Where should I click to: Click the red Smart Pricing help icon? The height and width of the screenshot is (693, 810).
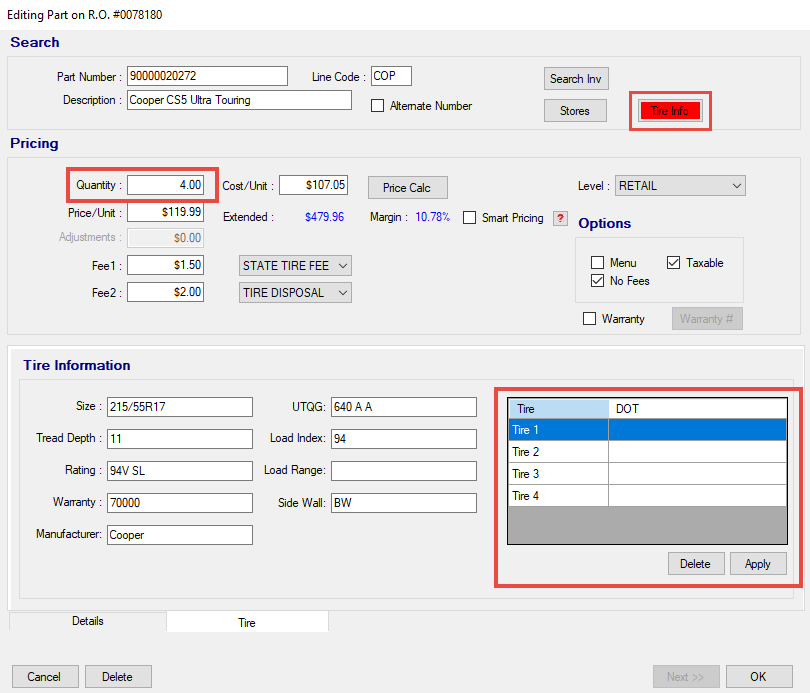point(560,218)
